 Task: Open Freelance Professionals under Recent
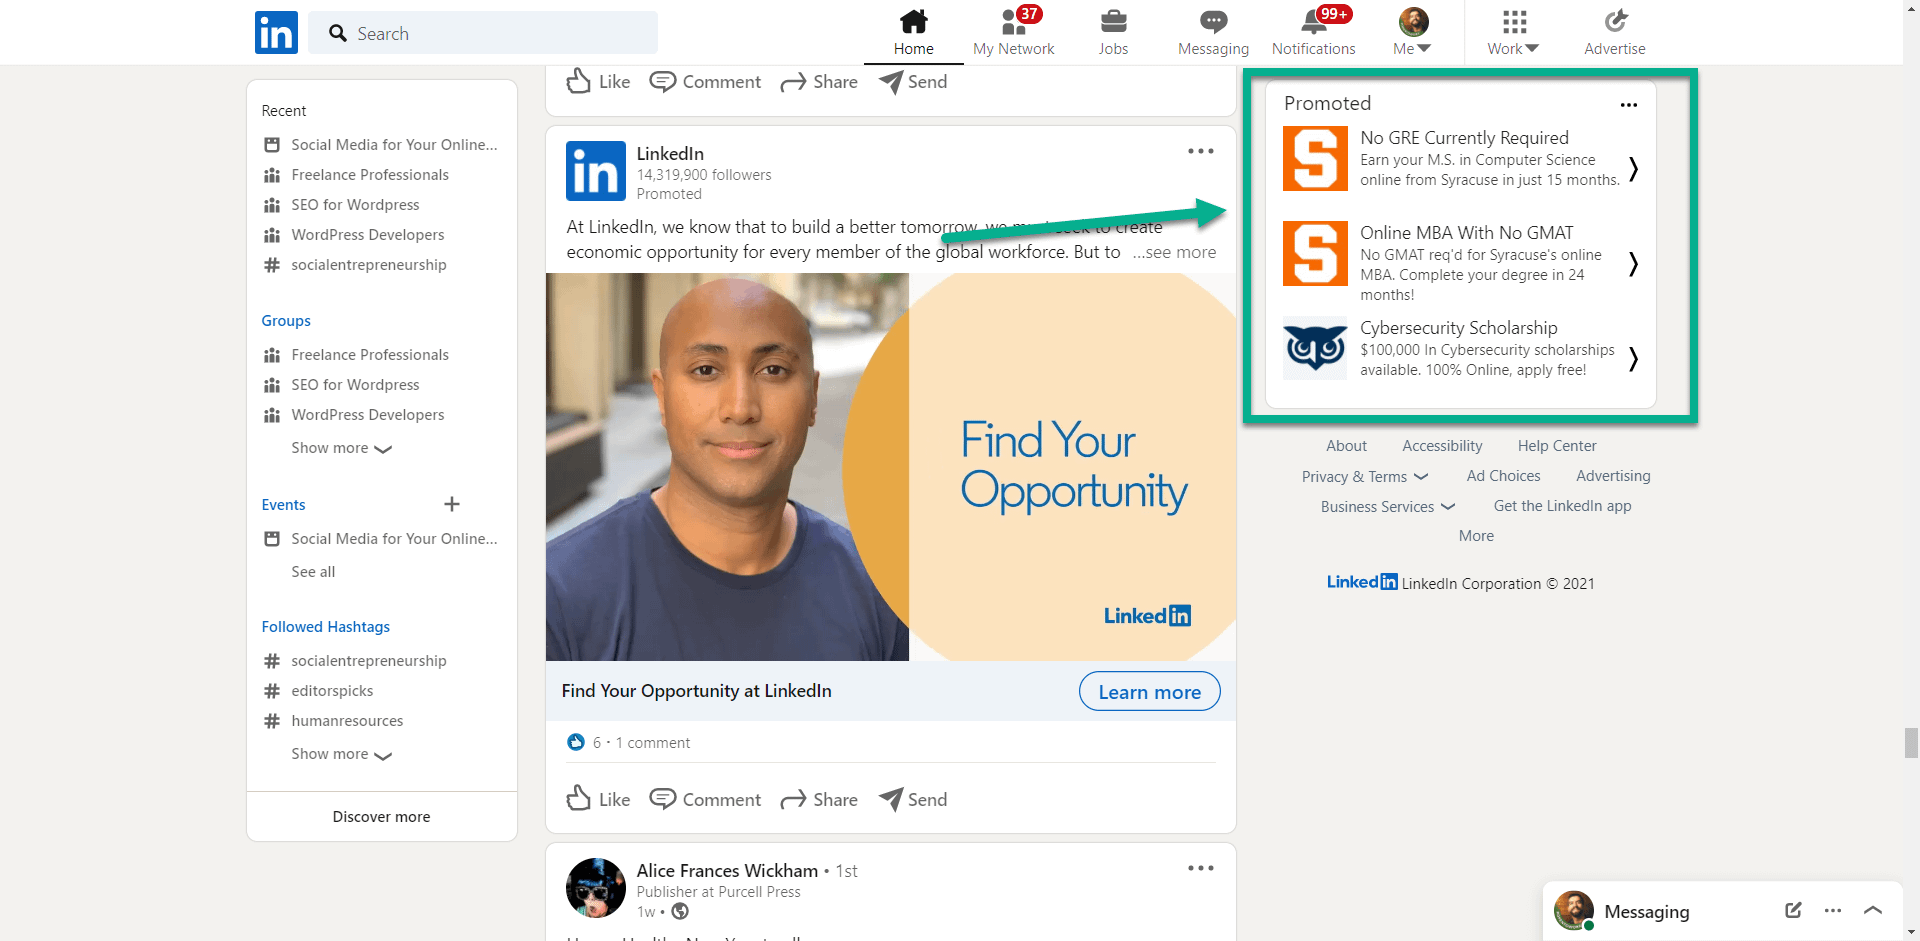370,175
